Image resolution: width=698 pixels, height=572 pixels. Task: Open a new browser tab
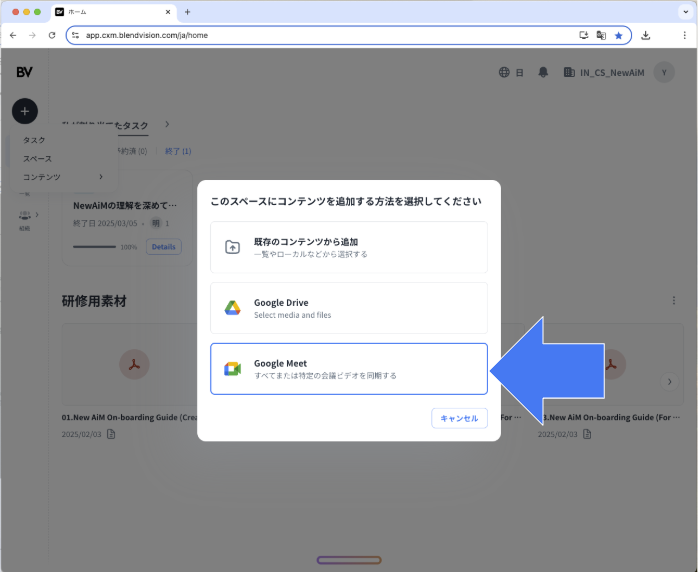[187, 12]
